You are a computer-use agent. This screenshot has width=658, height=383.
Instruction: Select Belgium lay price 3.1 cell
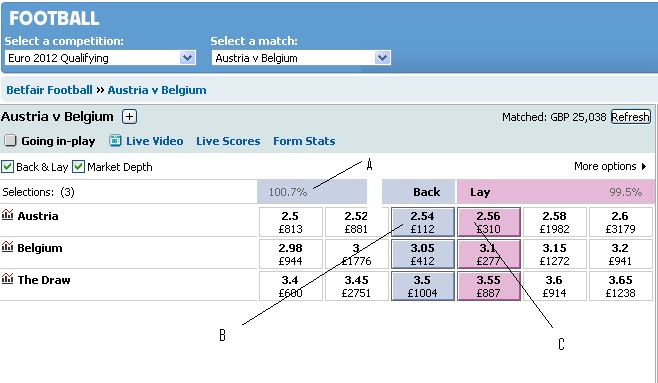pyautogui.click(x=489, y=254)
